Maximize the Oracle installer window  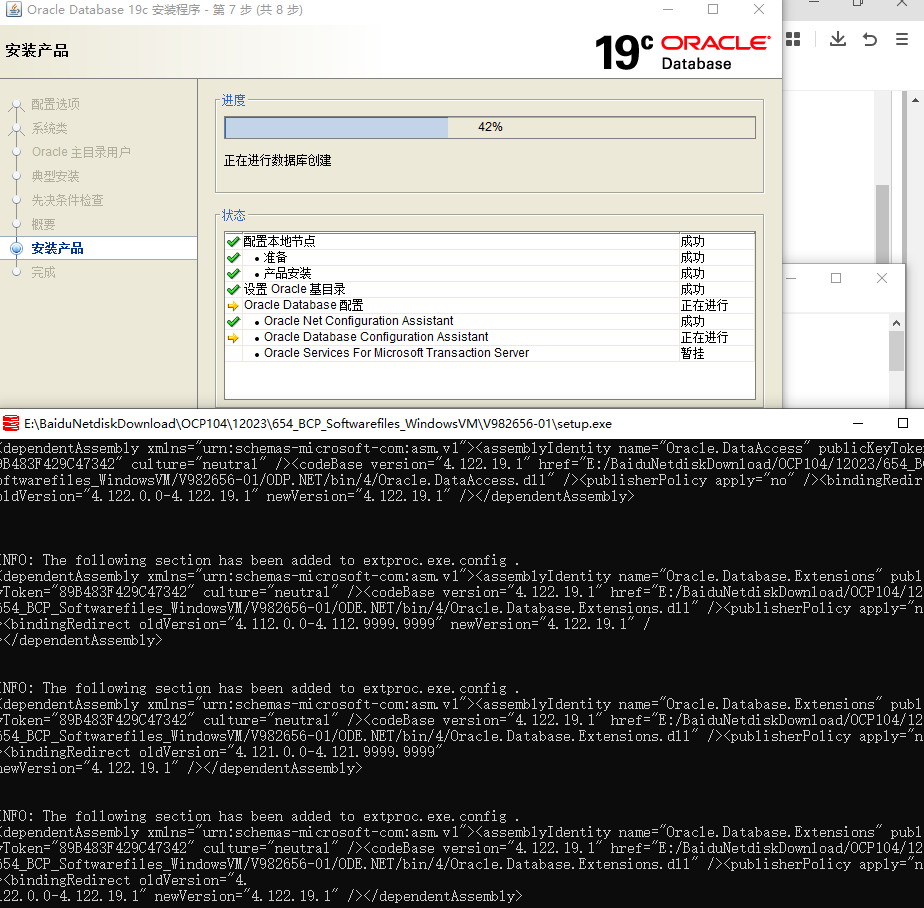[x=713, y=9]
